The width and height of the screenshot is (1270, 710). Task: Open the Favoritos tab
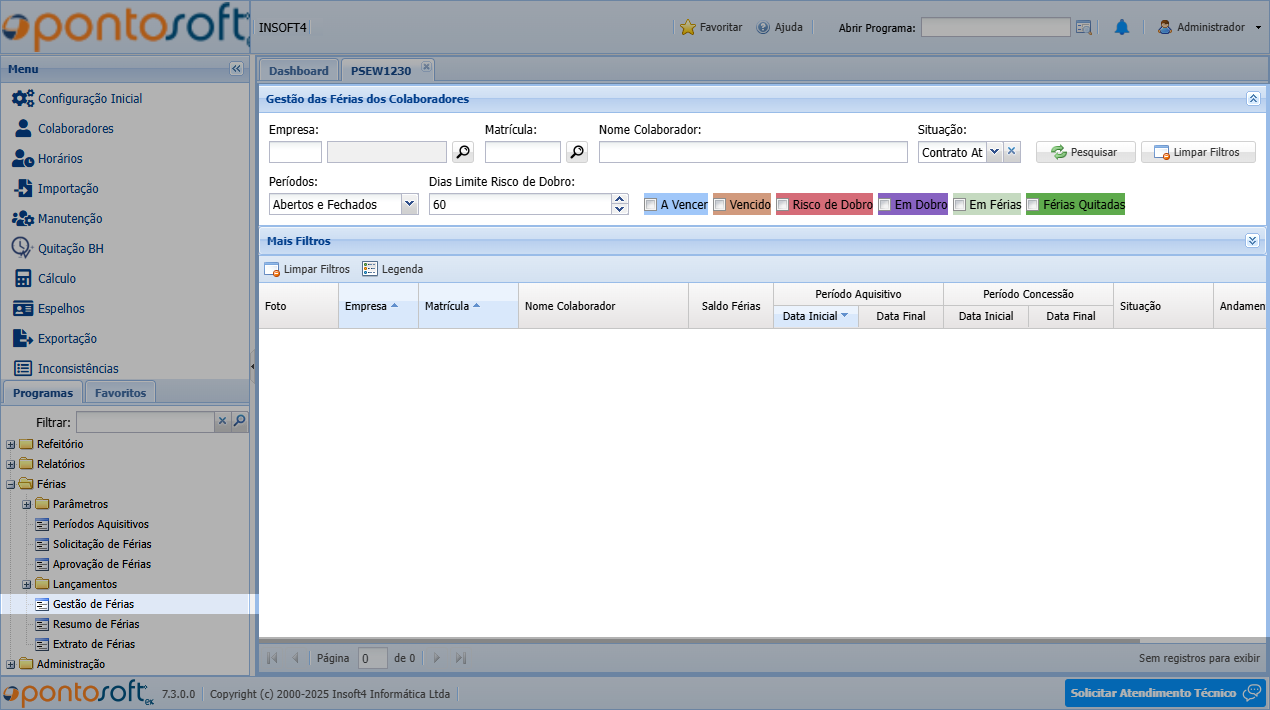click(x=120, y=393)
